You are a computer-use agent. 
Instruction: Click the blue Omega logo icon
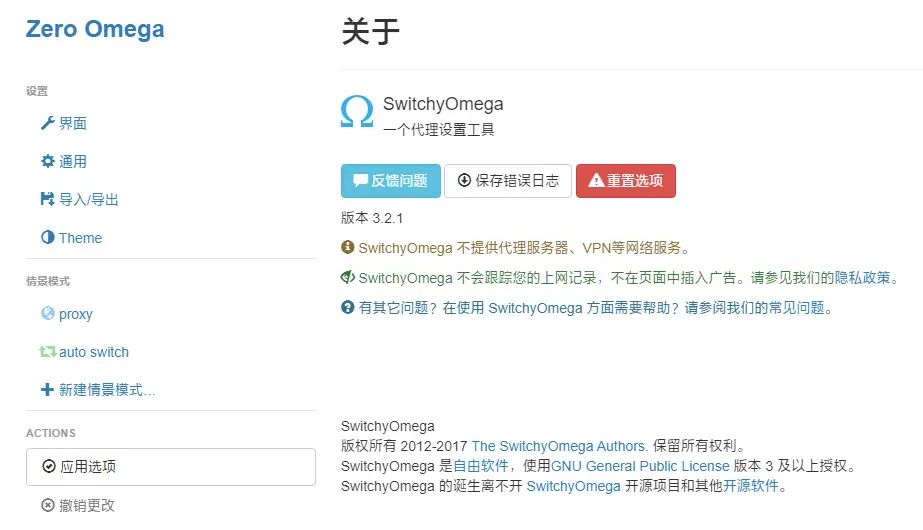click(357, 111)
